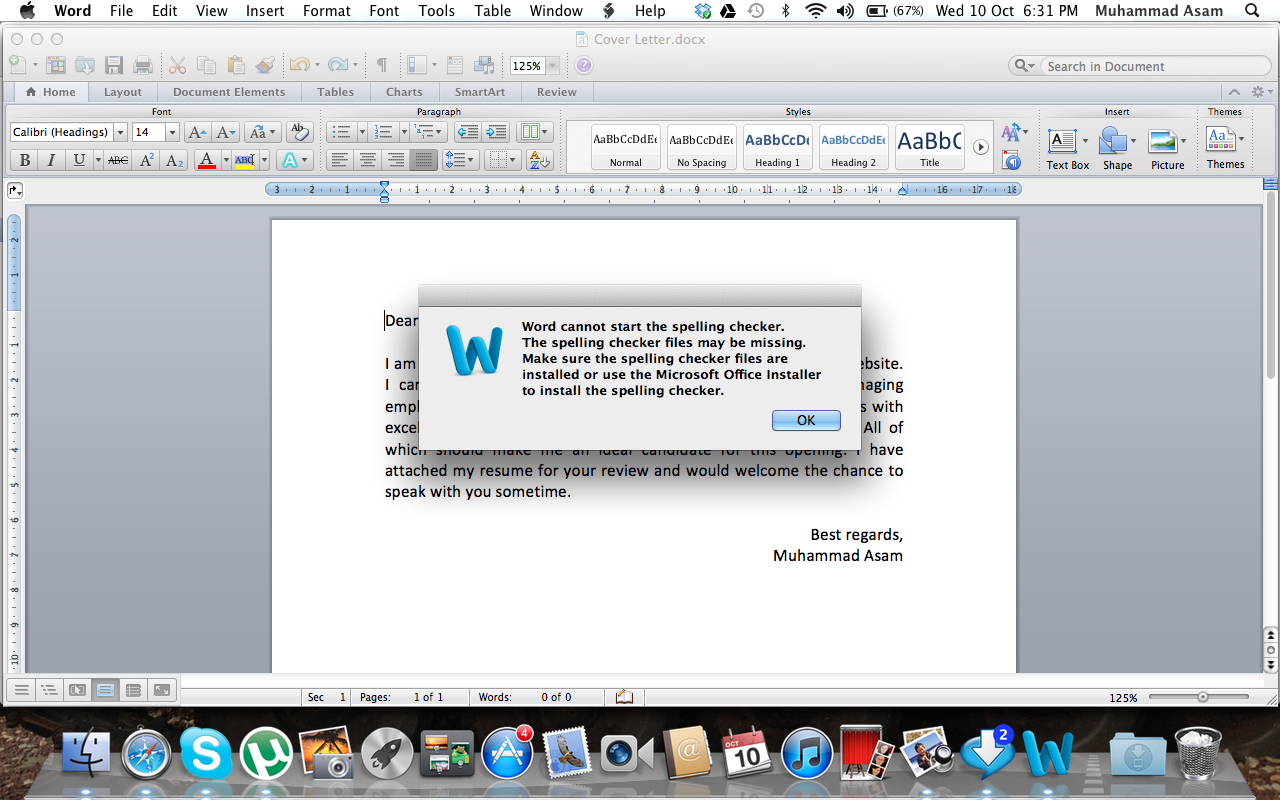Apply the Title style
The width and height of the screenshot is (1280, 800).
pyautogui.click(x=929, y=147)
